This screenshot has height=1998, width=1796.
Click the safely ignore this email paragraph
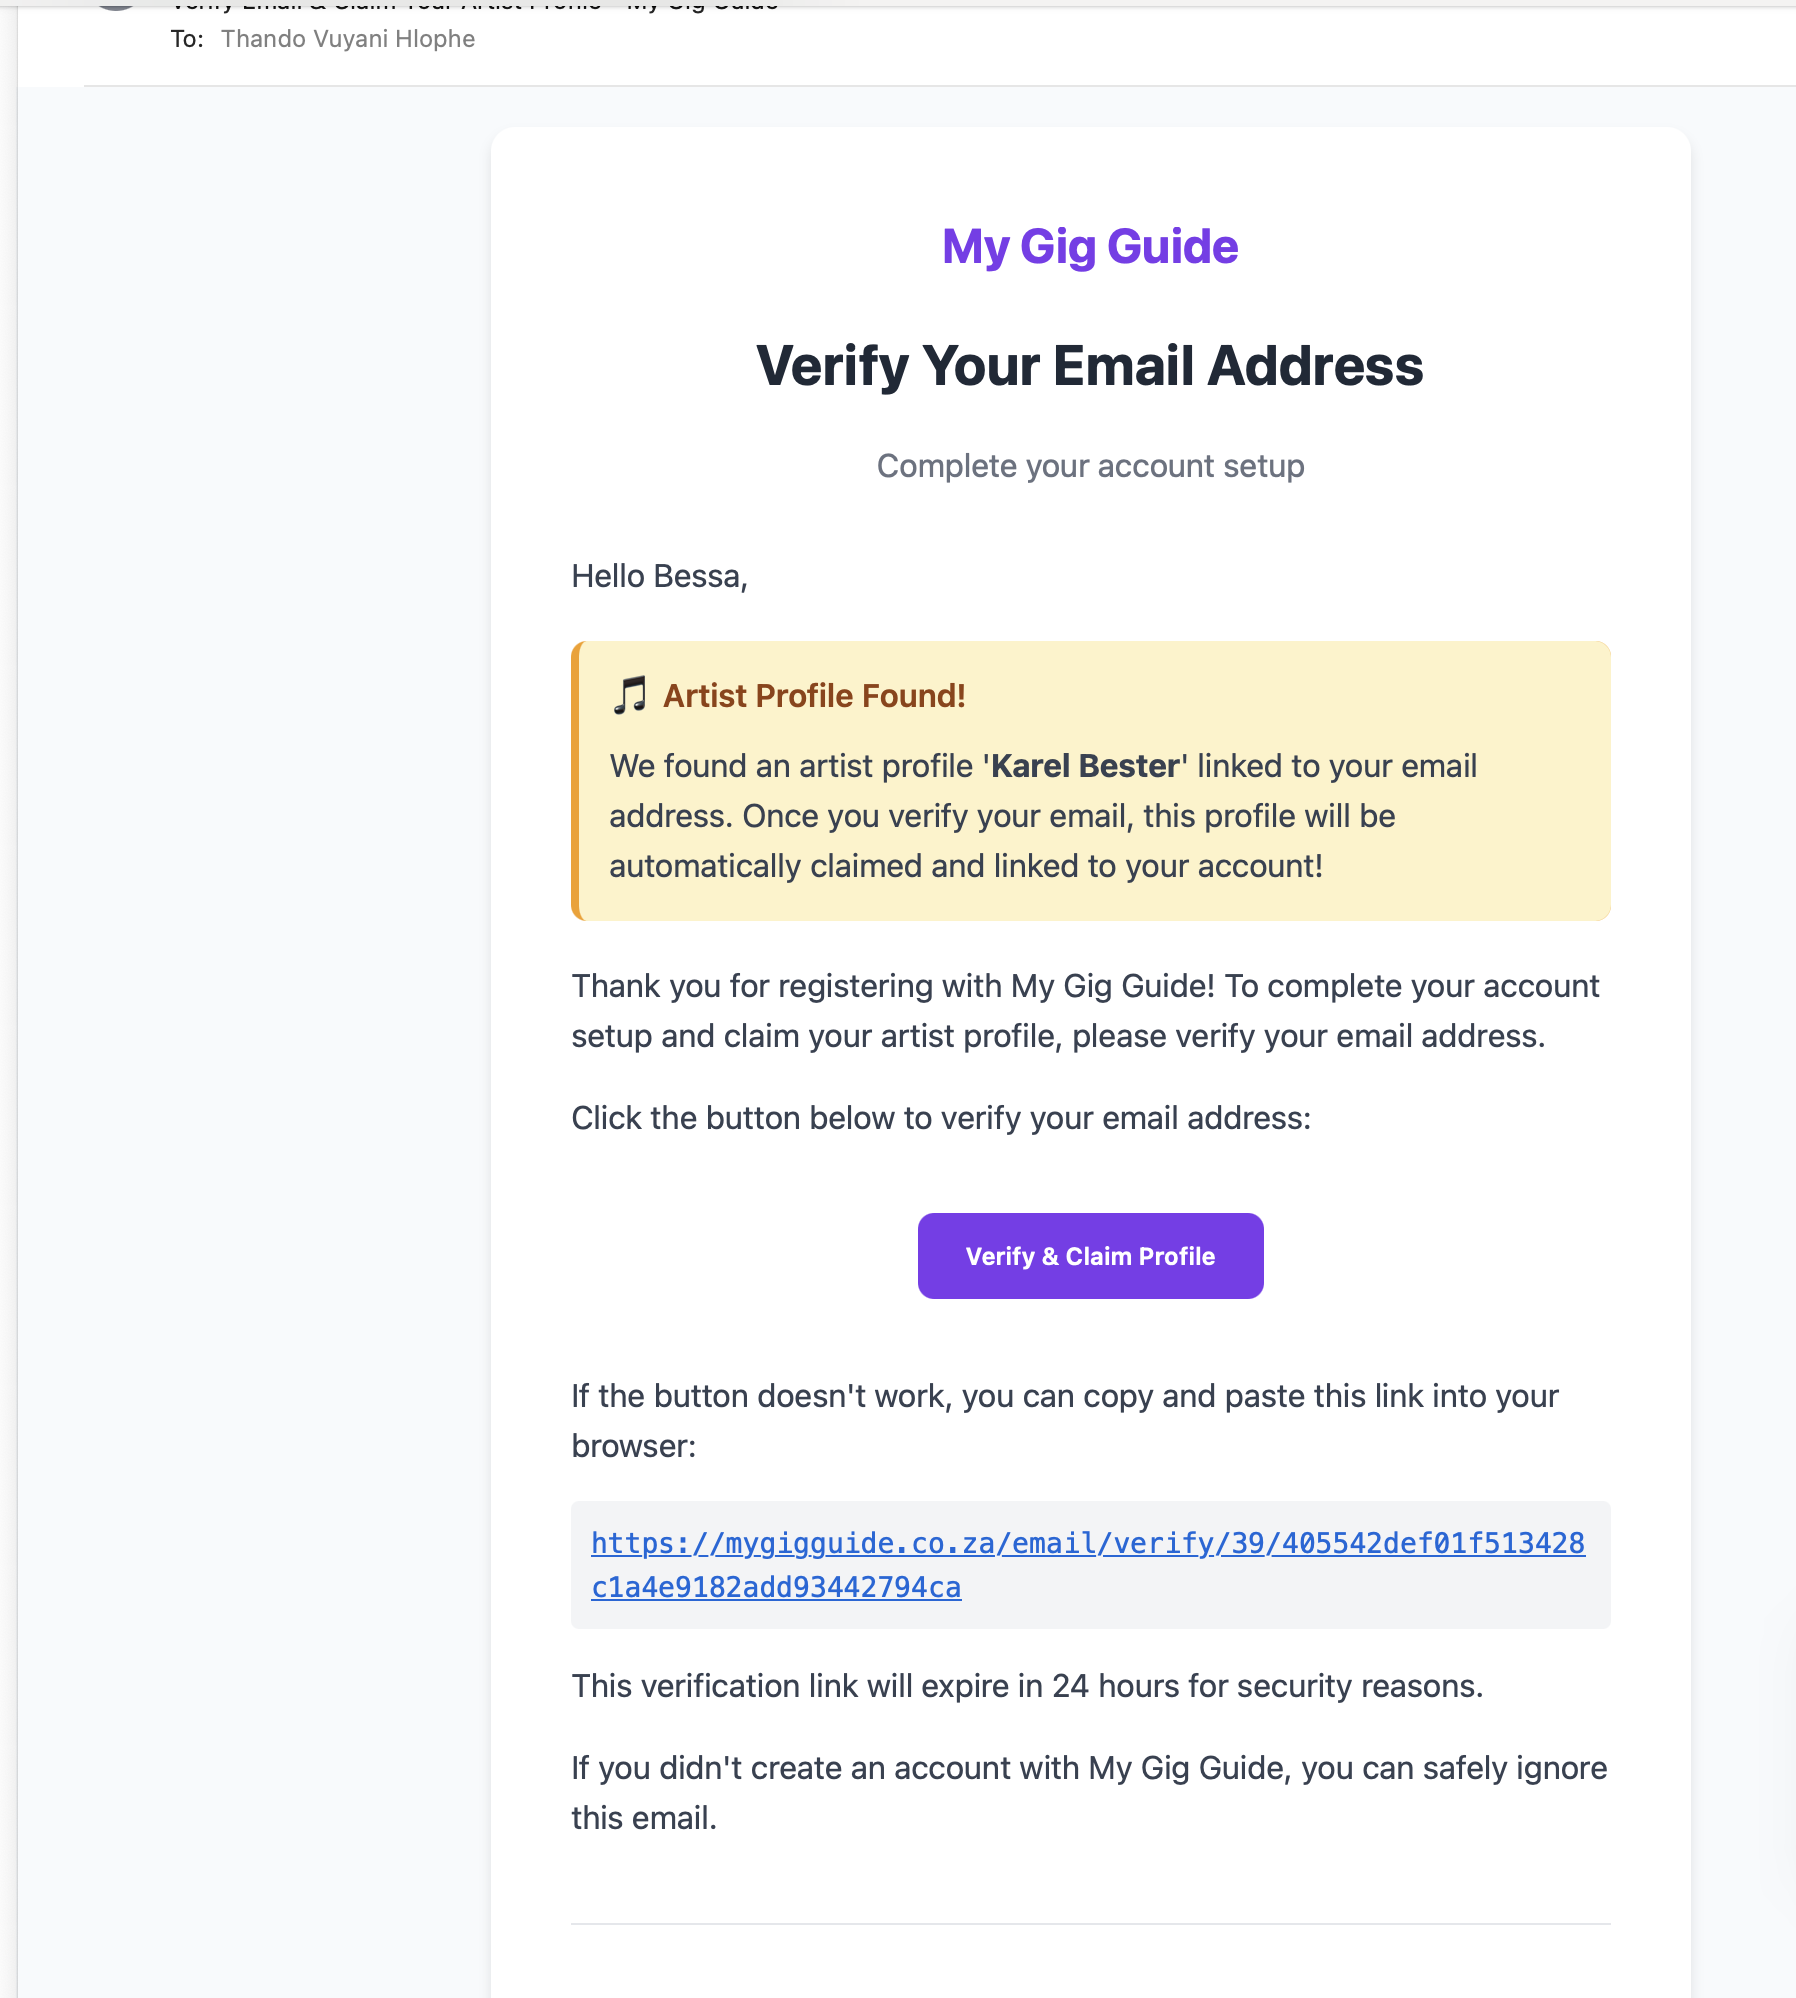[1089, 1793]
